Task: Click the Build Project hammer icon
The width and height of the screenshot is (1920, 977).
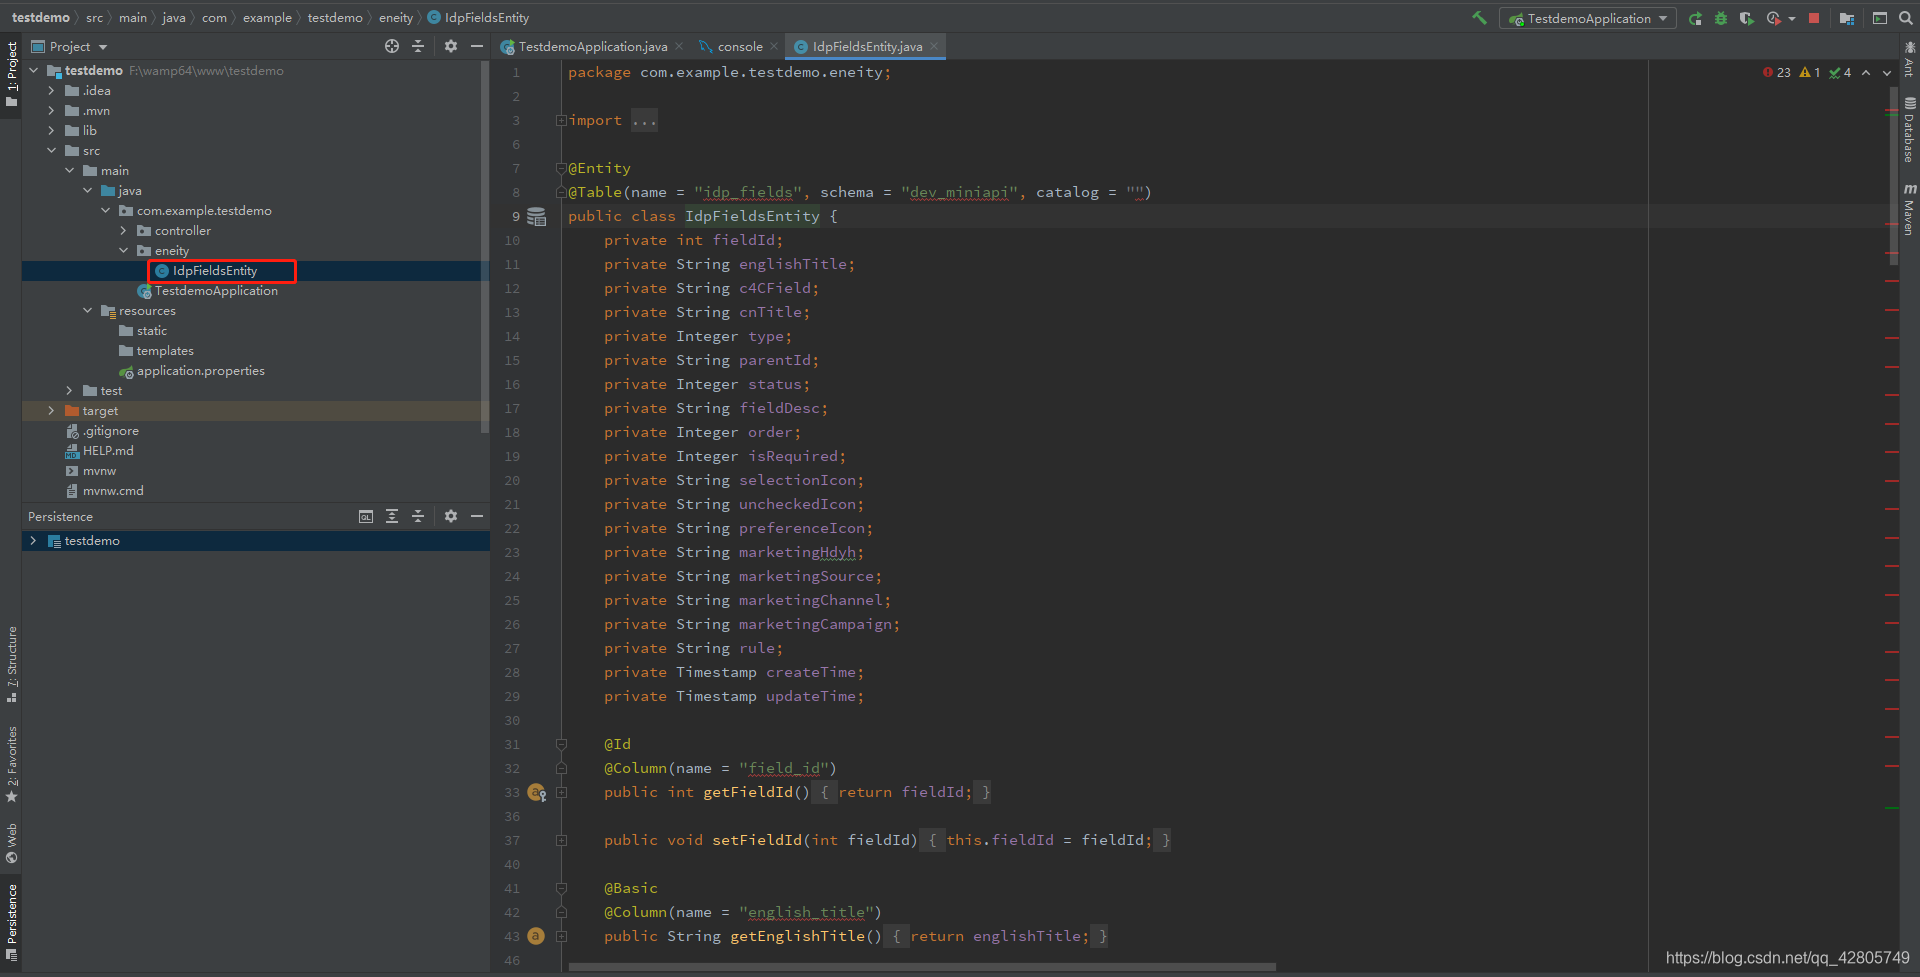Action: tap(1479, 18)
